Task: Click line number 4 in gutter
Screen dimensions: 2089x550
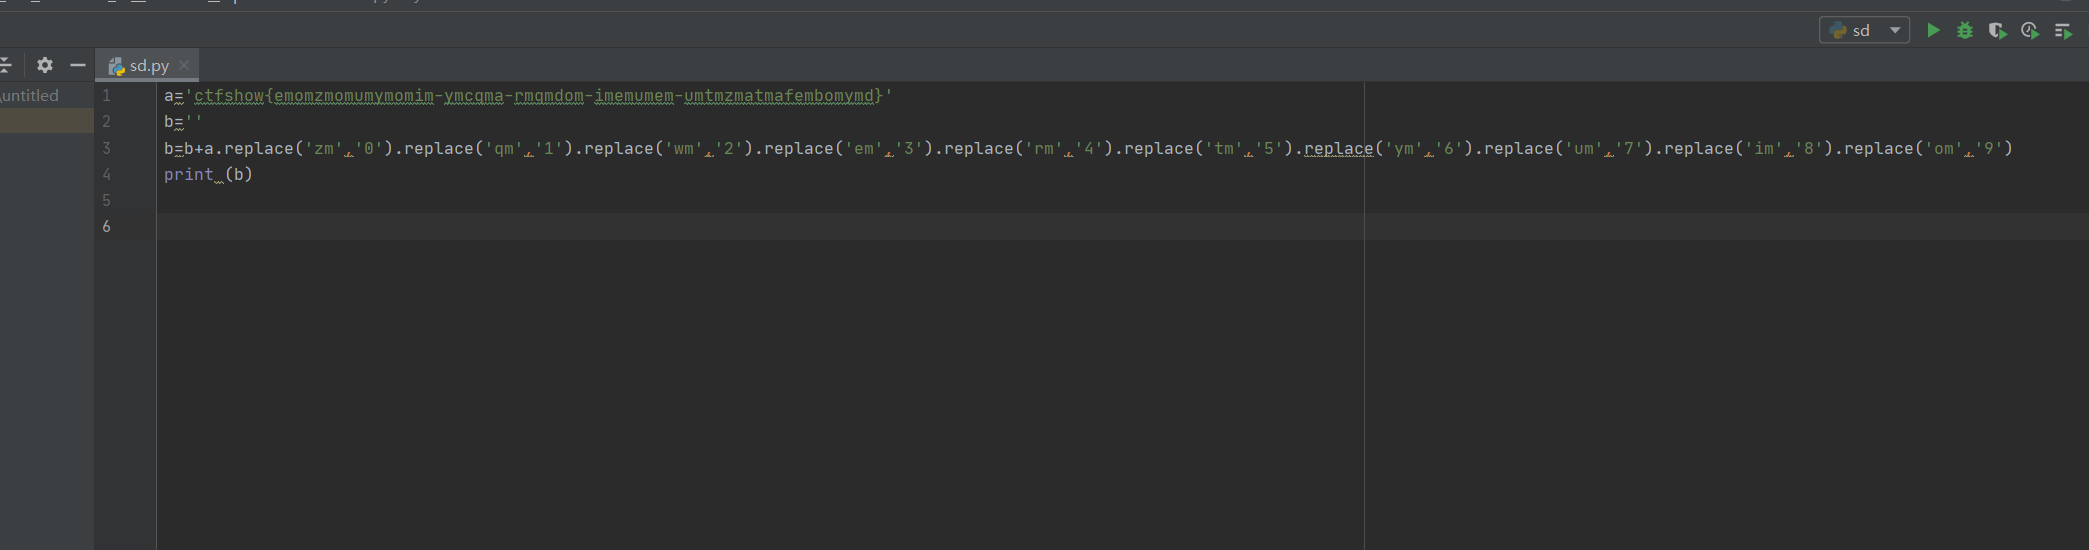Action: pos(106,174)
